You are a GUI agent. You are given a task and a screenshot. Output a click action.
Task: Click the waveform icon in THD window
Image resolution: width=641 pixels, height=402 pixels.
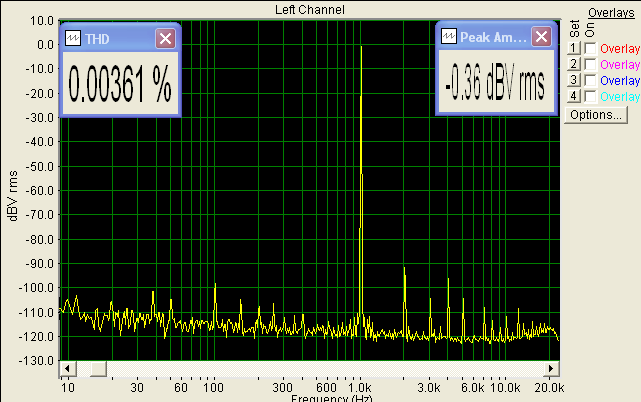73,38
